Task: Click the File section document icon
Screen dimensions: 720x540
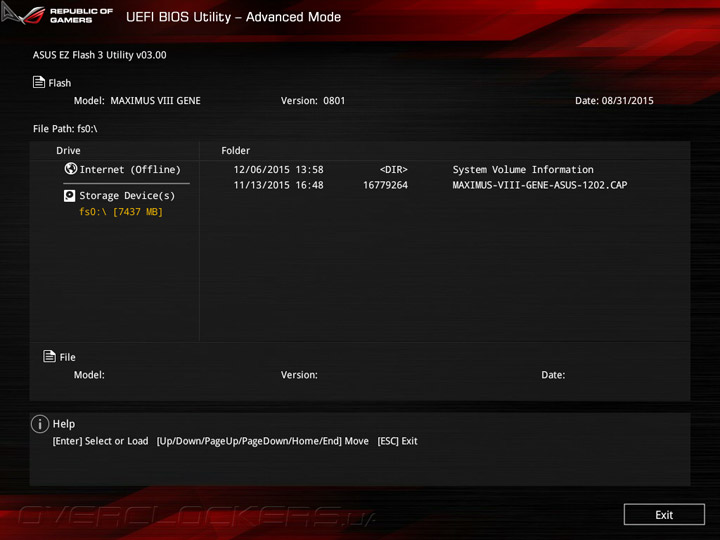Action: point(49,356)
